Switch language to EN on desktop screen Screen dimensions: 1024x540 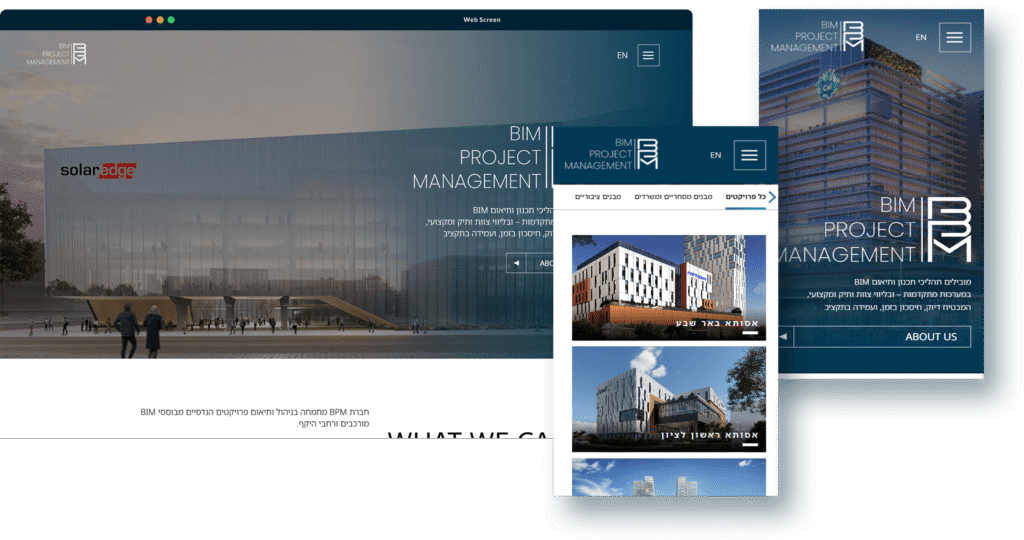(622, 56)
